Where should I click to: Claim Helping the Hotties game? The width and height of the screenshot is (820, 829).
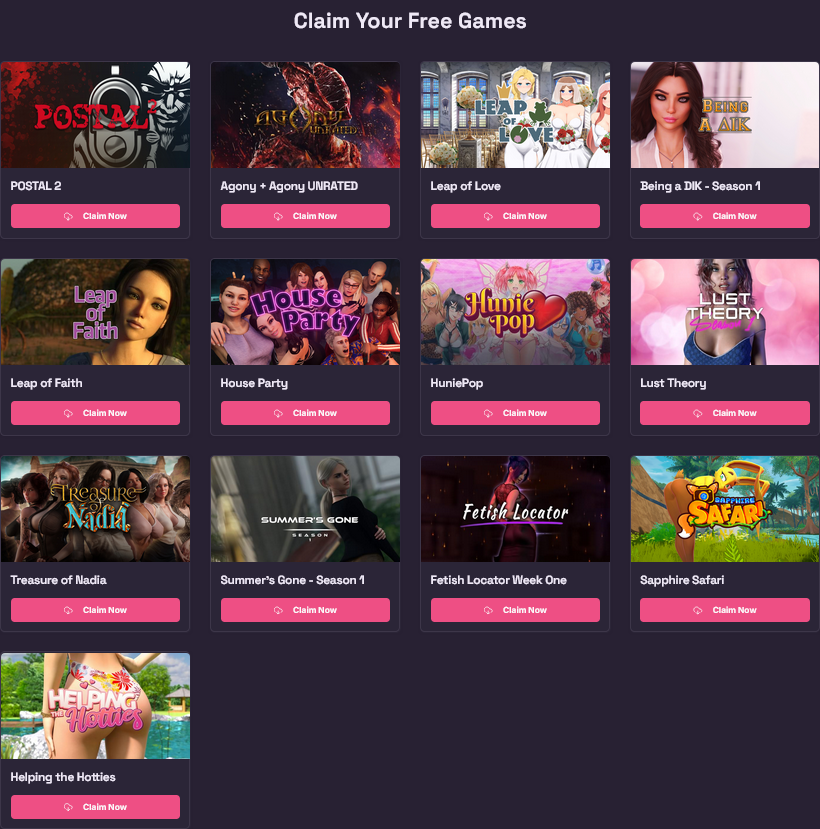click(95, 807)
